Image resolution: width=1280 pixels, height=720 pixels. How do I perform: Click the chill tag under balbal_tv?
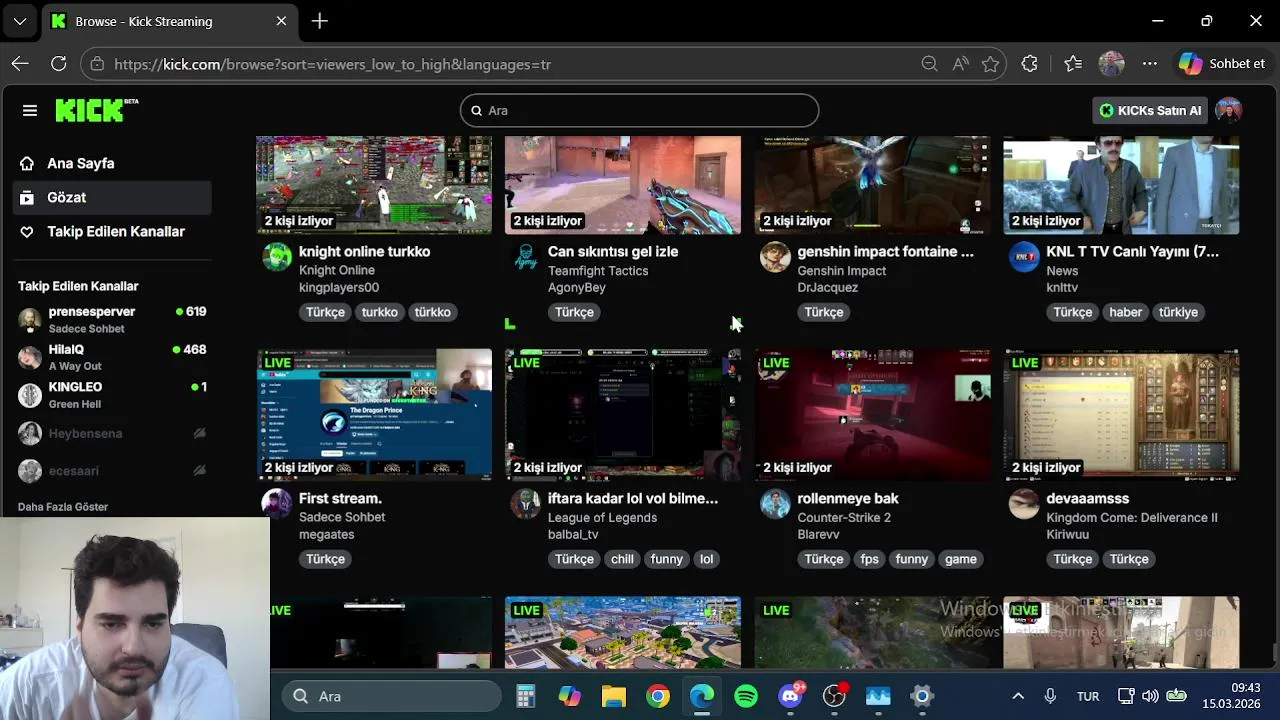pos(622,559)
